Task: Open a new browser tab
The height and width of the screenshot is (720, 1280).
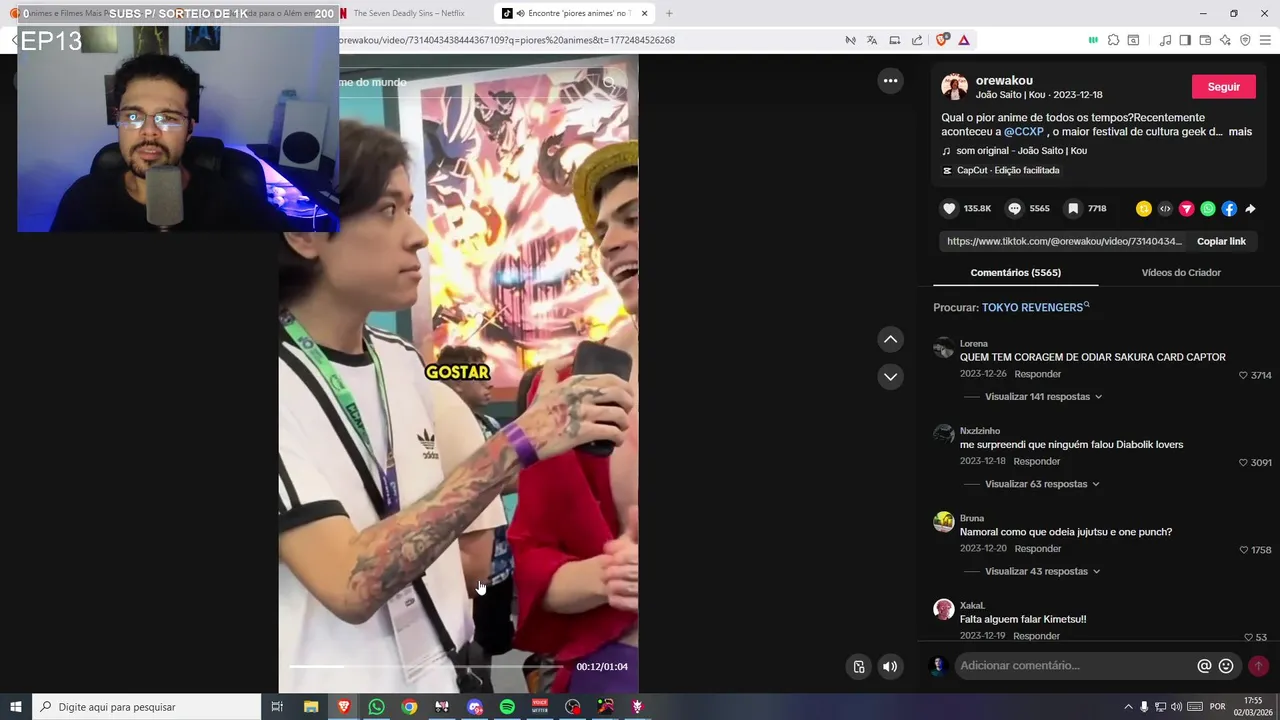Action: [669, 13]
